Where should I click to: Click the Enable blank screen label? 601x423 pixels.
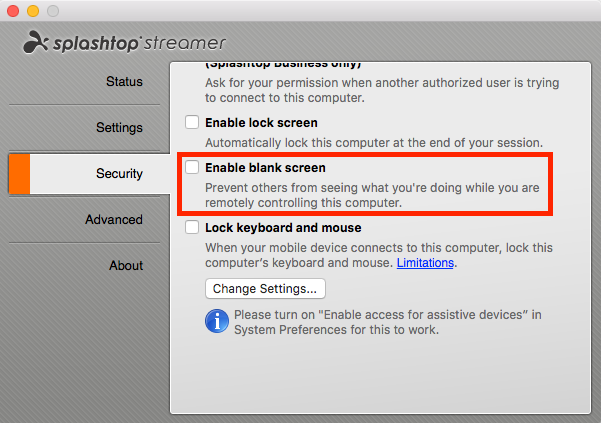[265, 168]
